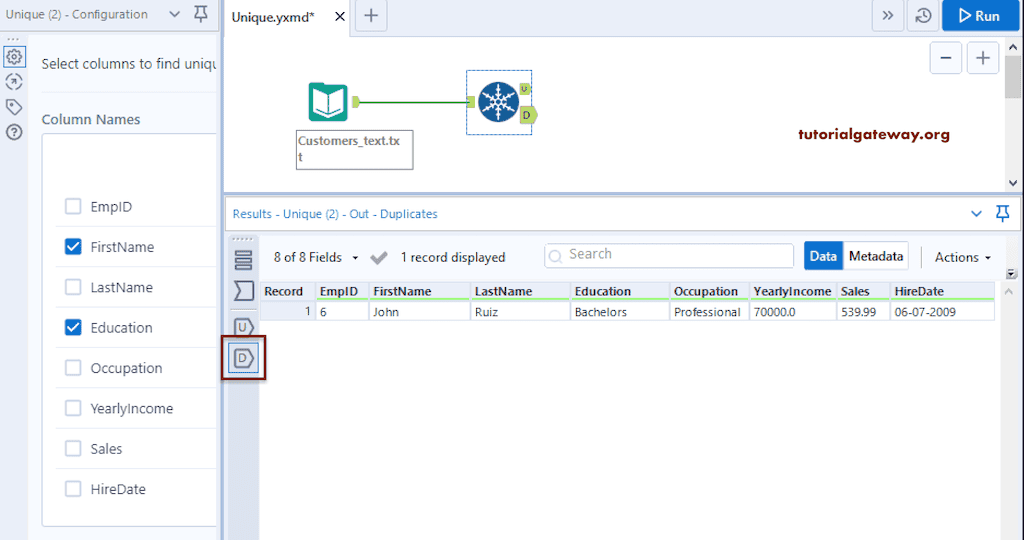1024x540 pixels.
Task: Open the Actions dropdown menu
Action: pyautogui.click(x=963, y=257)
